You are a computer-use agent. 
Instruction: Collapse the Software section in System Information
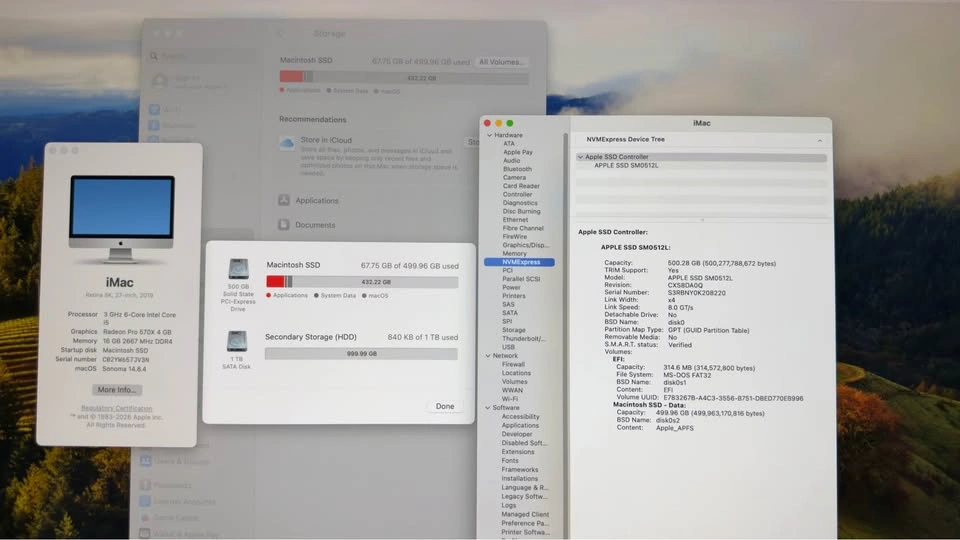[x=488, y=408]
